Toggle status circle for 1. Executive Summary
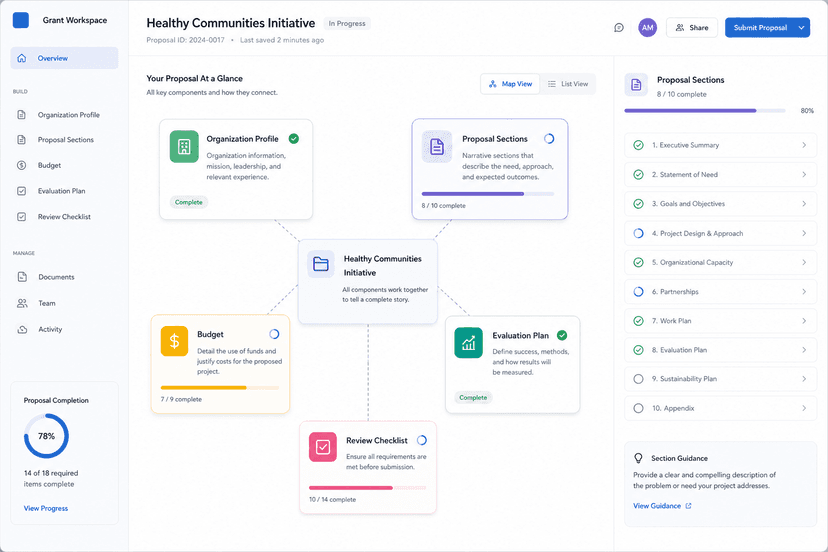This screenshot has width=828, height=552. click(638, 145)
